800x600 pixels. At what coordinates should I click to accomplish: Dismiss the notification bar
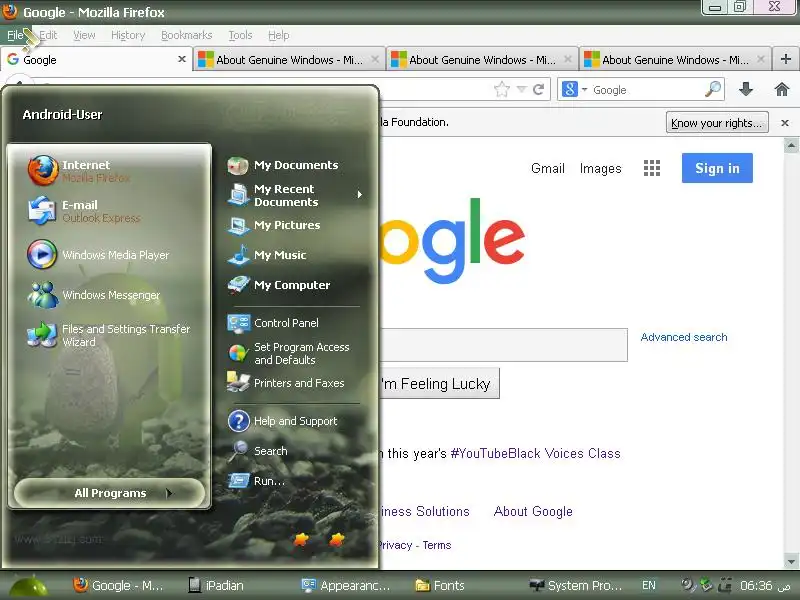[785, 123]
